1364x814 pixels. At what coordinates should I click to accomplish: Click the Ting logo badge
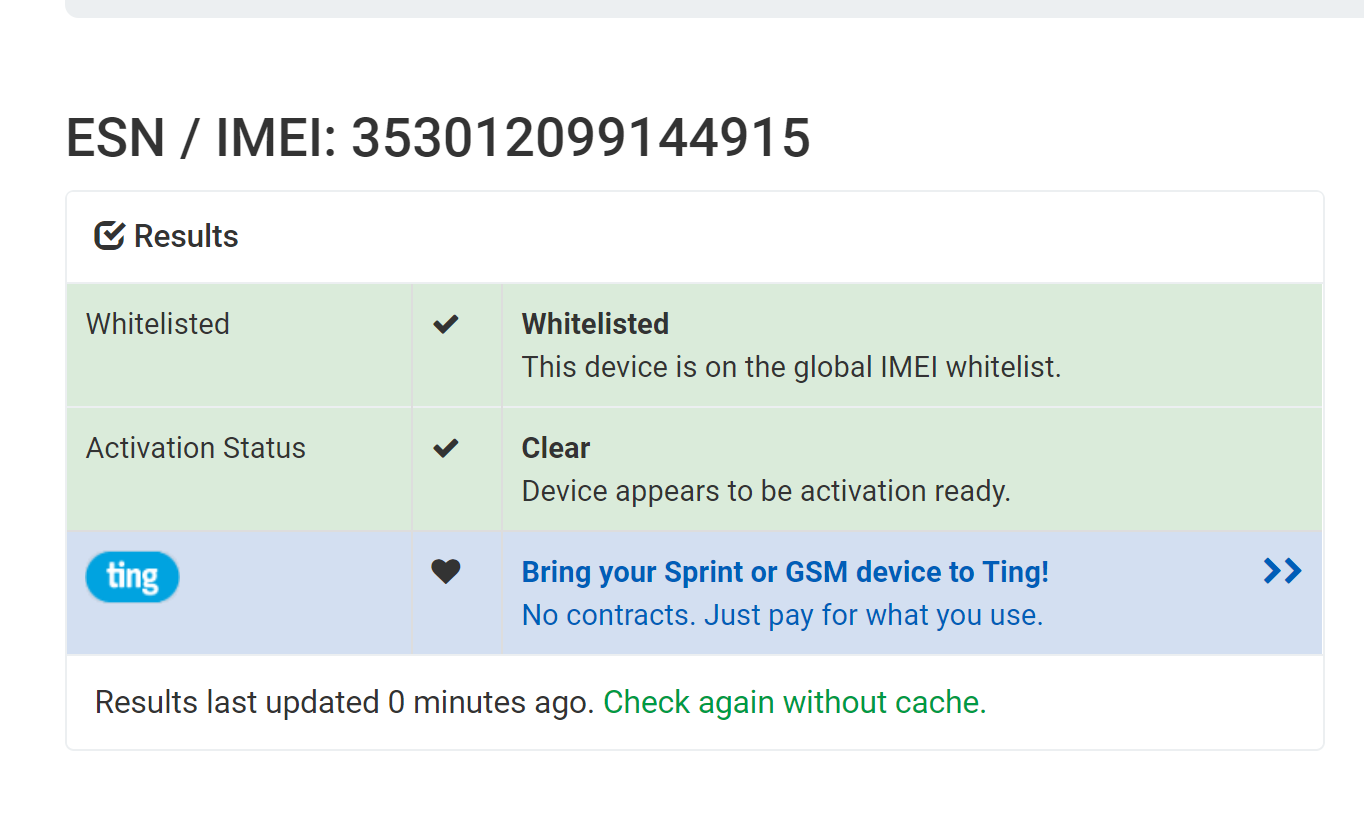click(132, 577)
